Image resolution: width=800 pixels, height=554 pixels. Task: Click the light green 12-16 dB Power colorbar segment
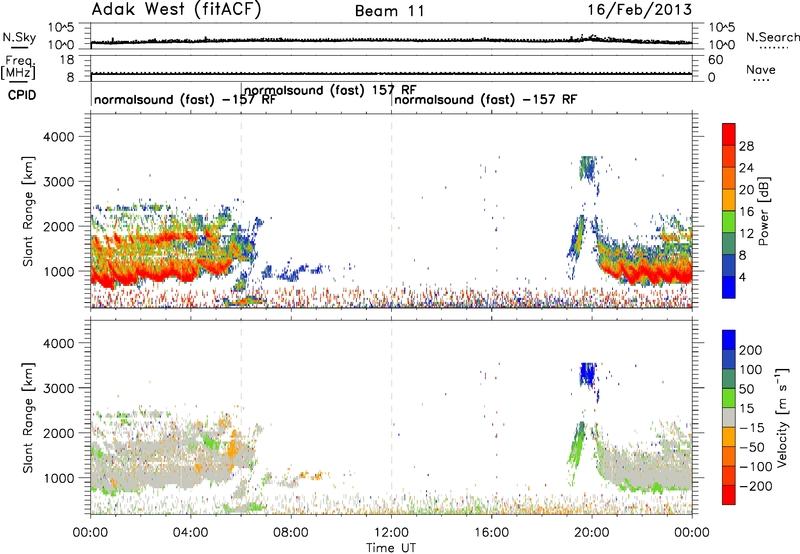click(x=729, y=221)
